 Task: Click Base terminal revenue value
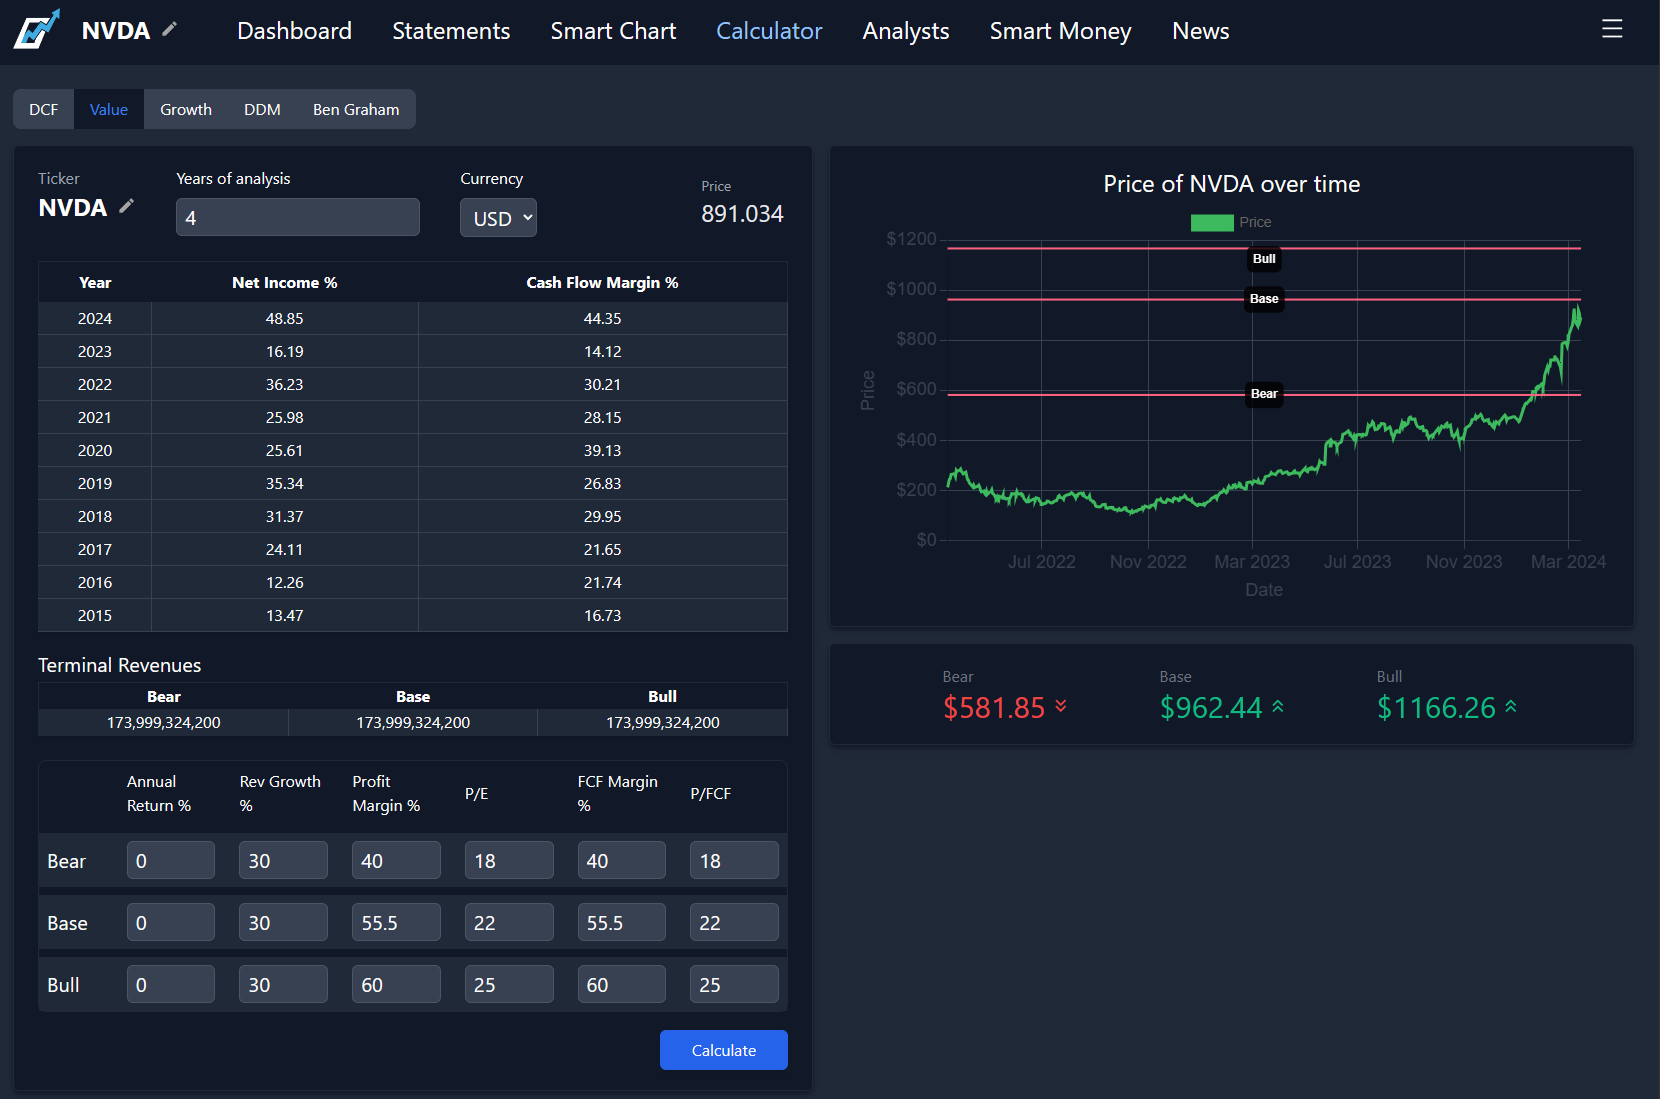point(413,722)
